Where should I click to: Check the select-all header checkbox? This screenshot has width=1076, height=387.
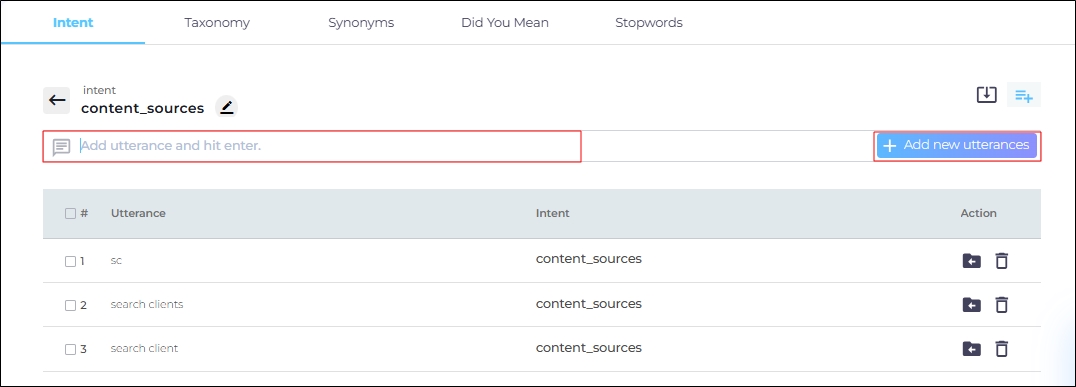70,213
